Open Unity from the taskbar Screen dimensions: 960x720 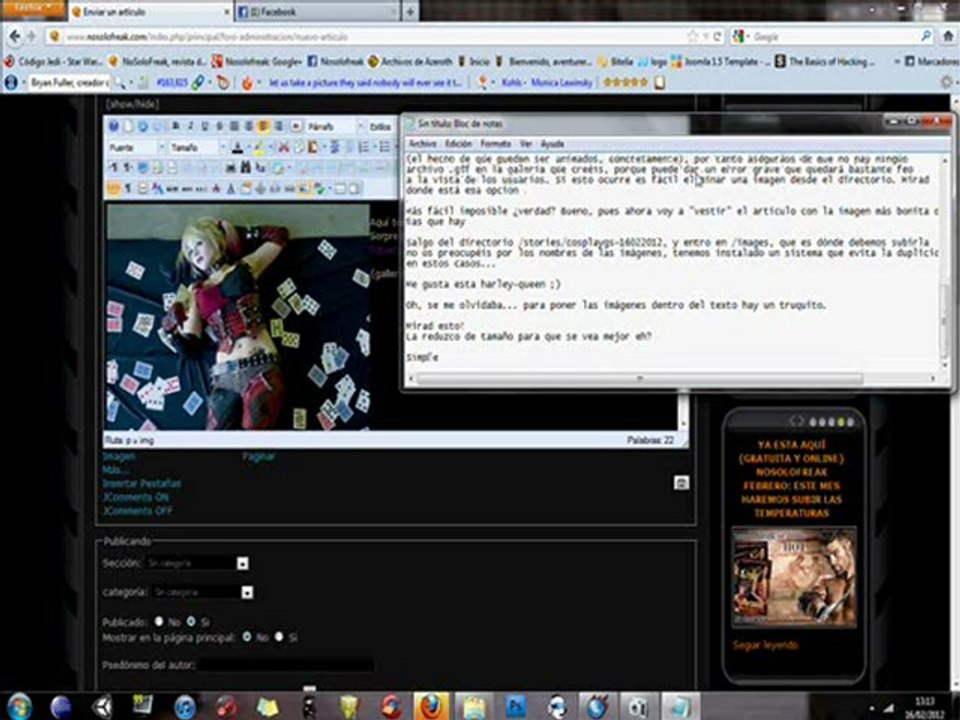pos(102,707)
